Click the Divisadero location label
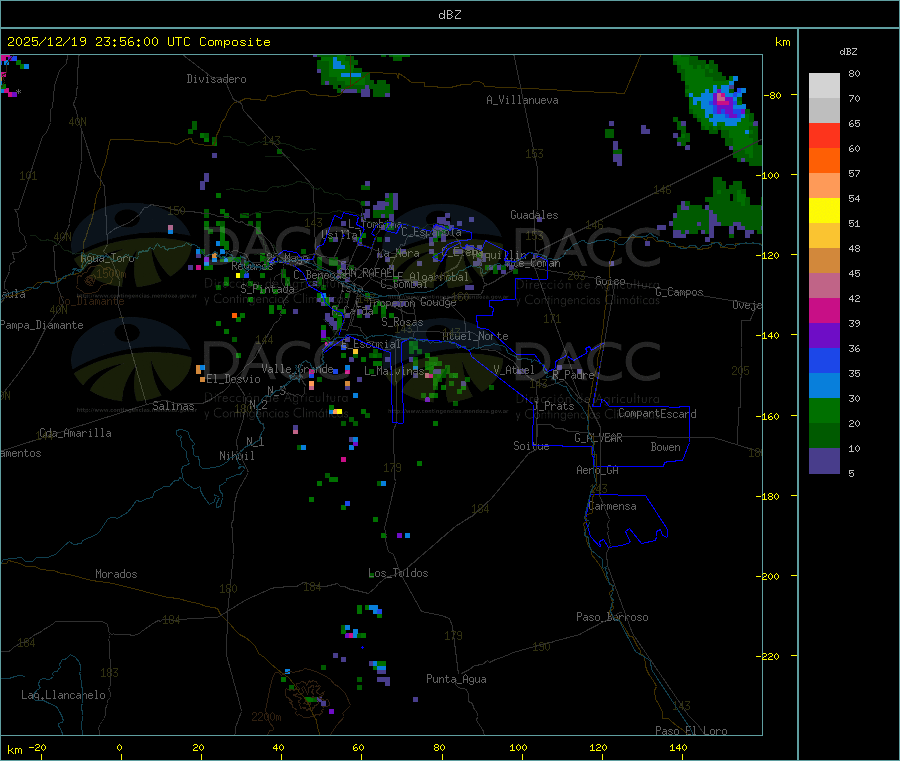Viewport: 900px width, 761px height. [216, 79]
